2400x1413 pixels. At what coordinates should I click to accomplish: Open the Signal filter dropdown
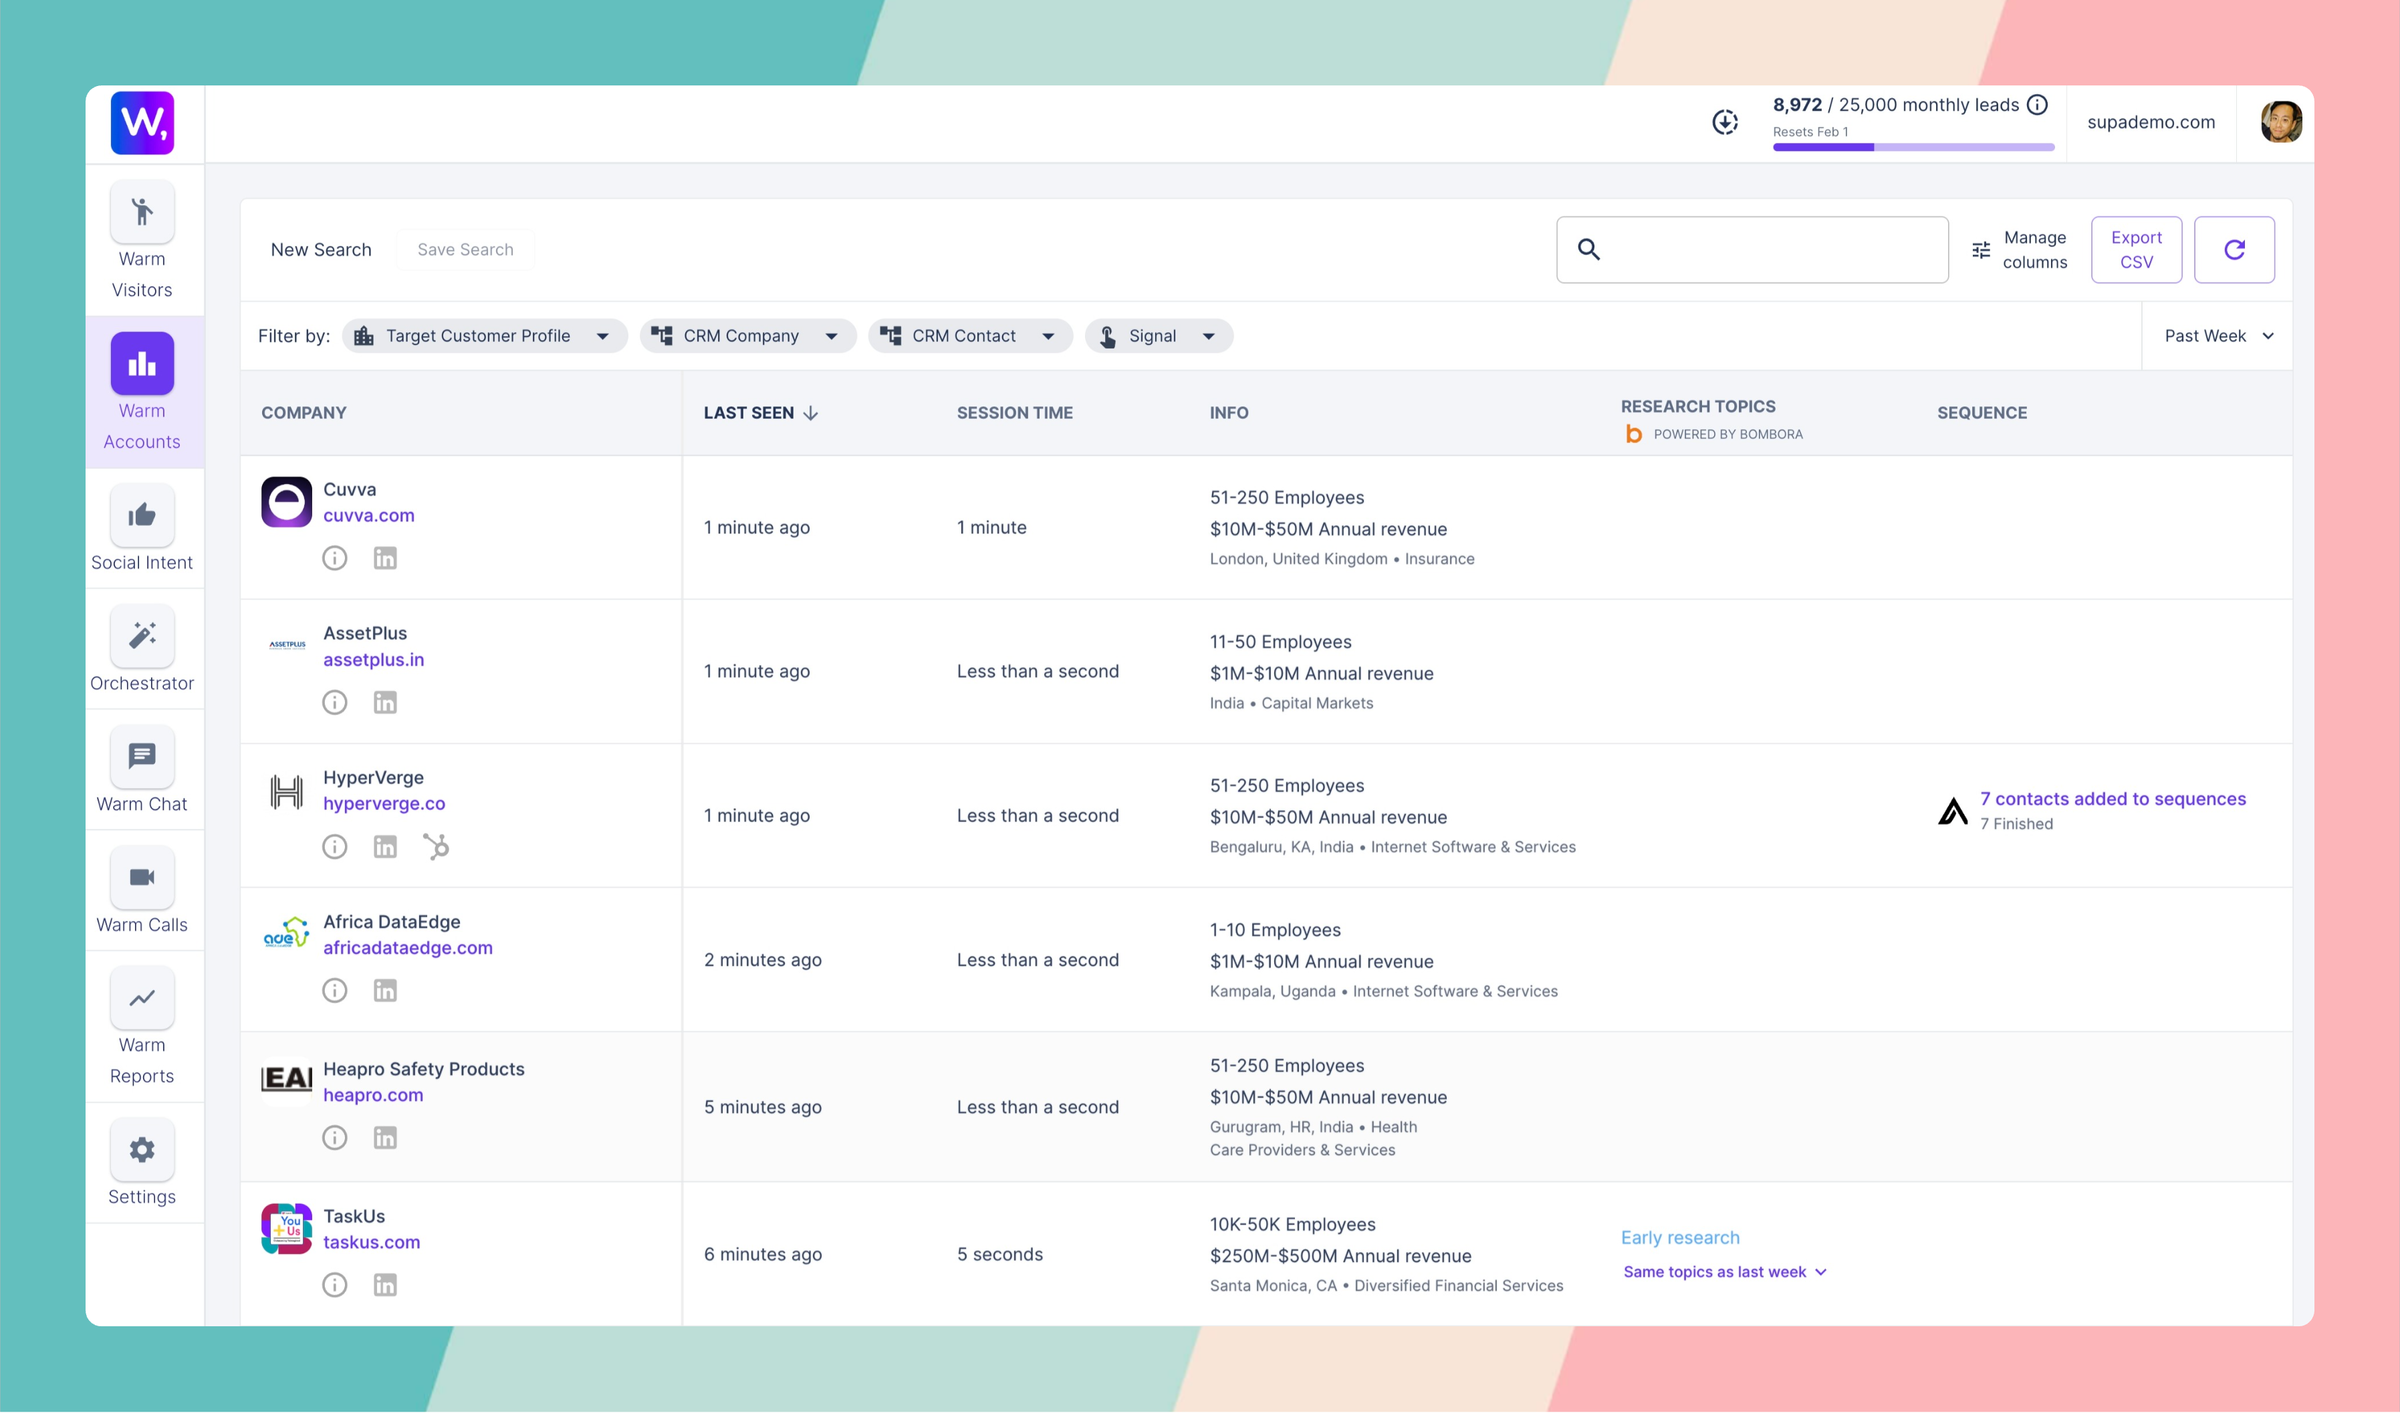(1158, 335)
